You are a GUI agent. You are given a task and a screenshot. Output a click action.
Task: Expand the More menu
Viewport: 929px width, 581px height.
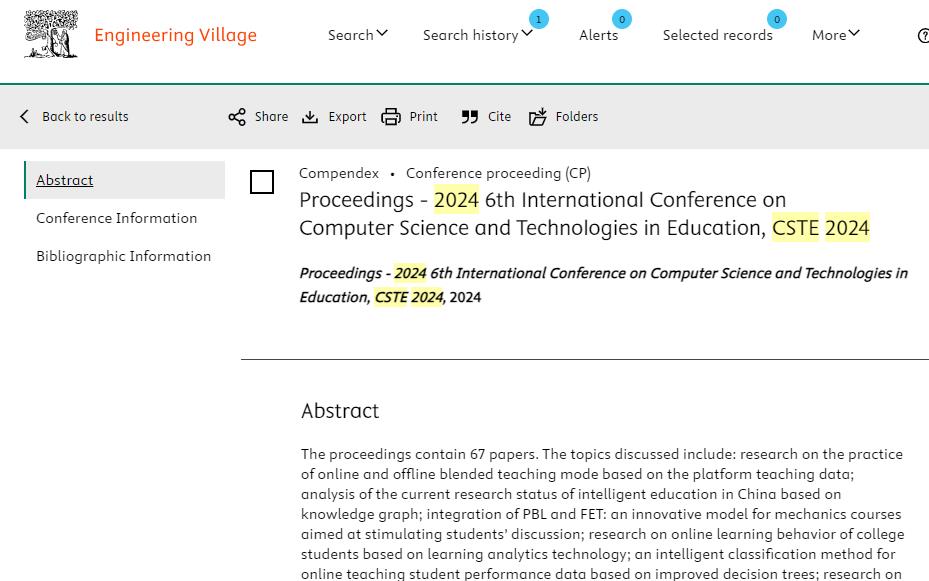tap(835, 35)
